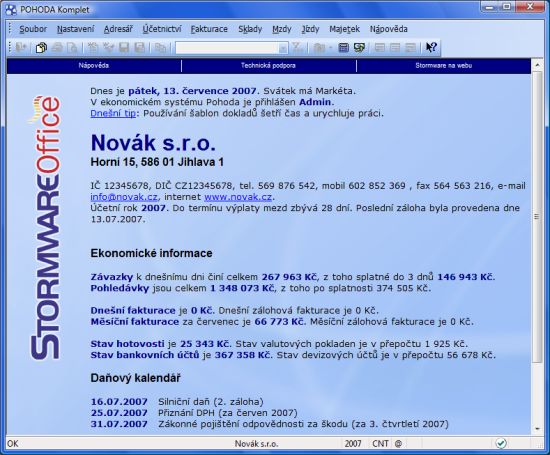Screen dimensions: 550x455
Task: Click the Ekonomické informace heading
Action: pos(151,253)
